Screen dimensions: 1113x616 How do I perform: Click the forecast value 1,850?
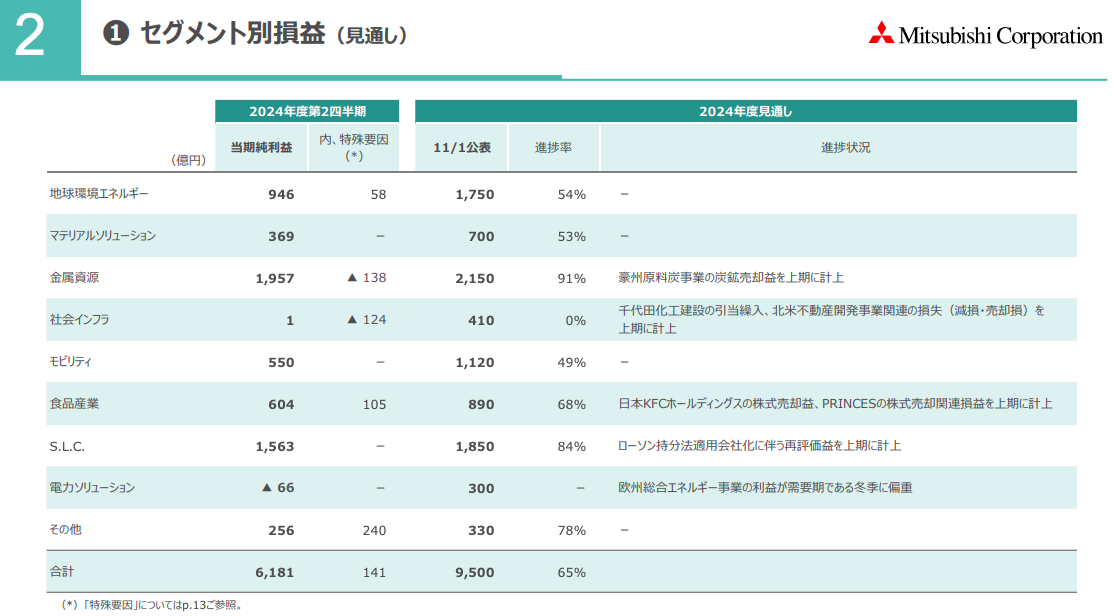pyautogui.click(x=475, y=446)
